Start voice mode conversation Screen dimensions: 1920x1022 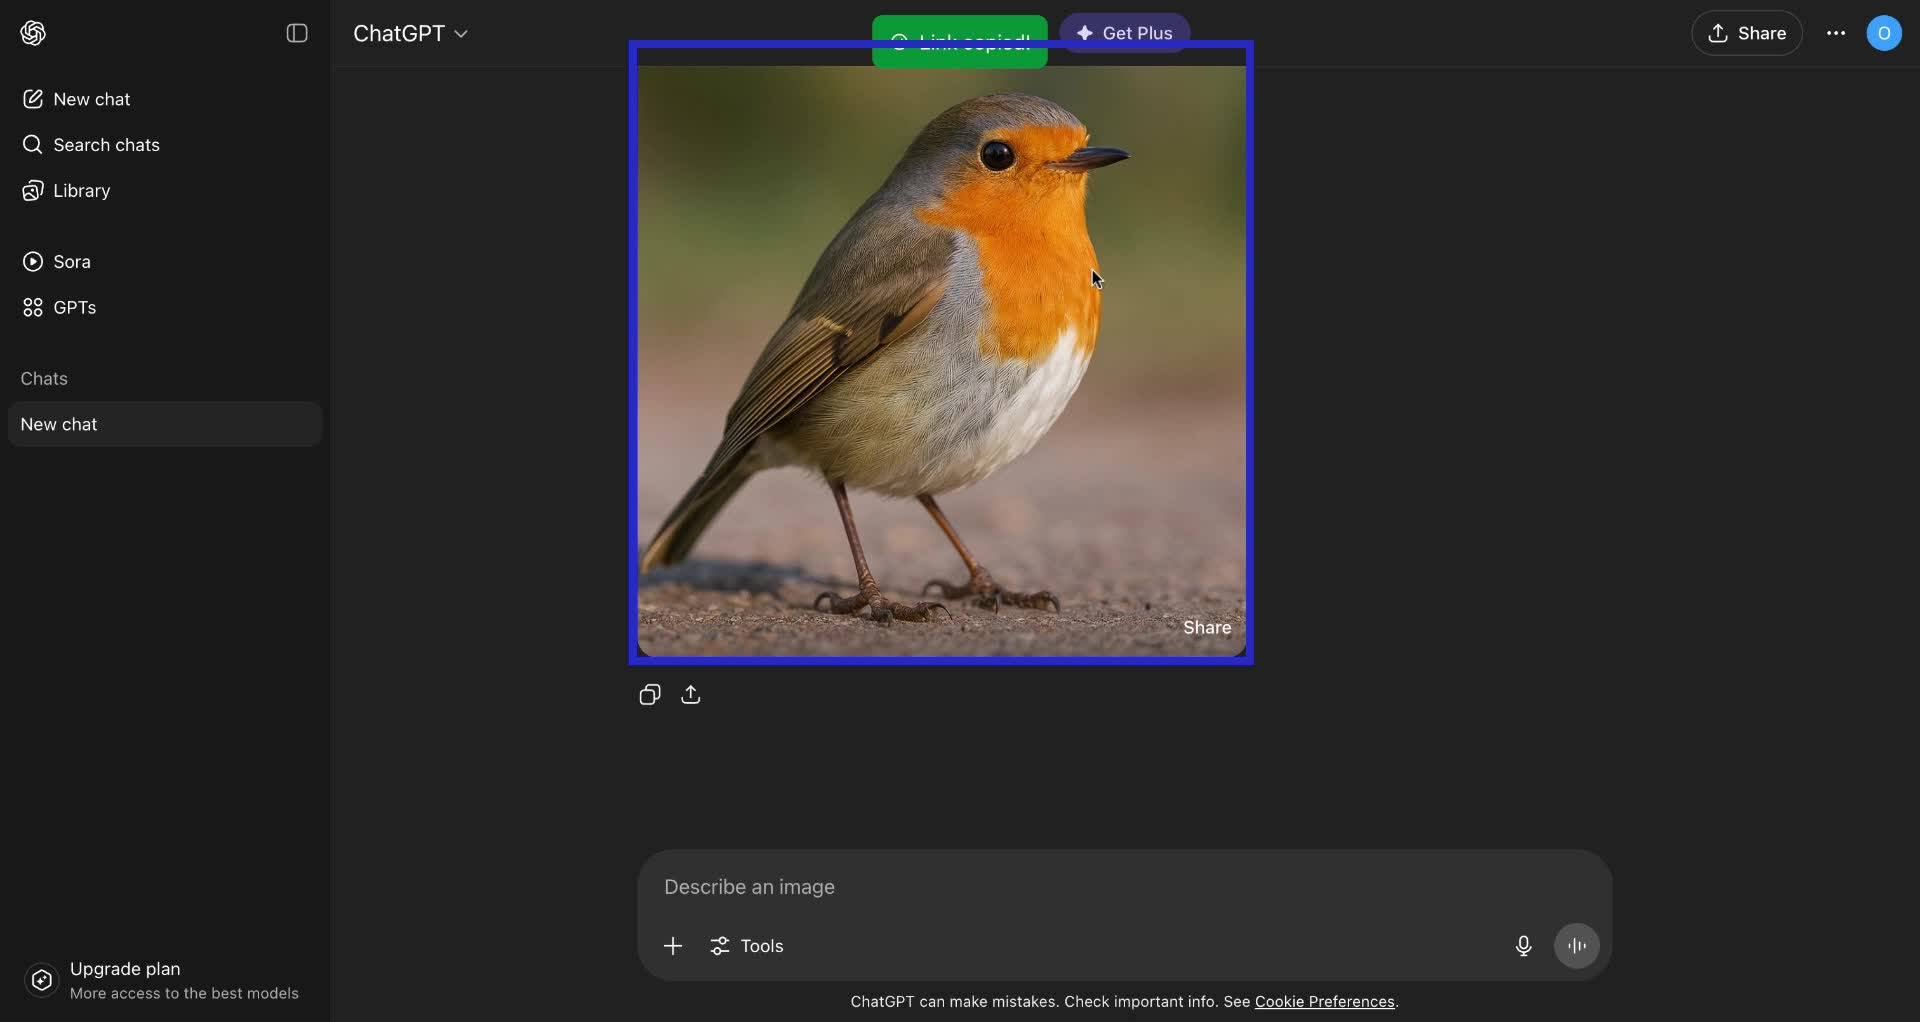tap(1577, 945)
